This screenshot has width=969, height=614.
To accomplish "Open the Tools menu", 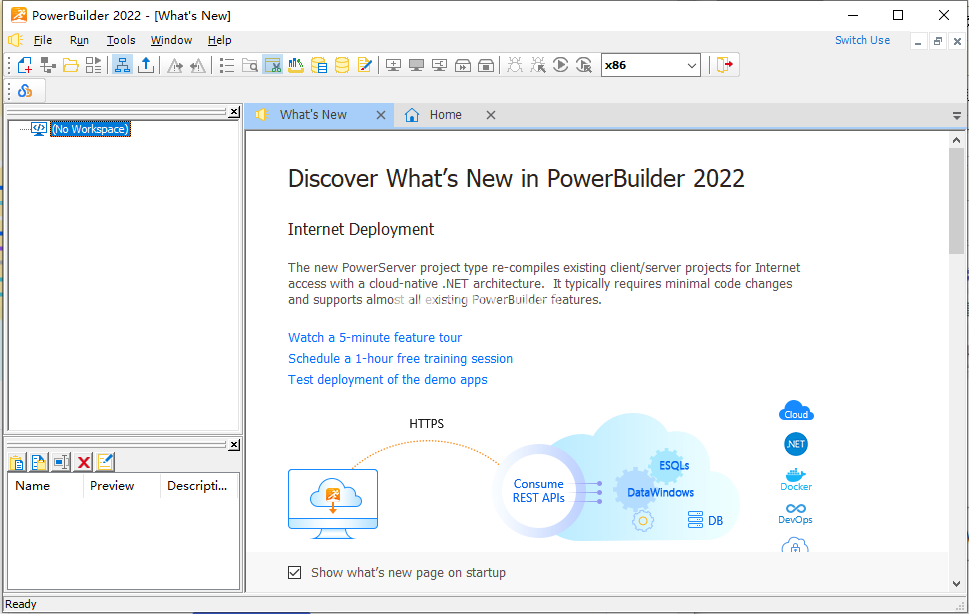I will pos(121,40).
